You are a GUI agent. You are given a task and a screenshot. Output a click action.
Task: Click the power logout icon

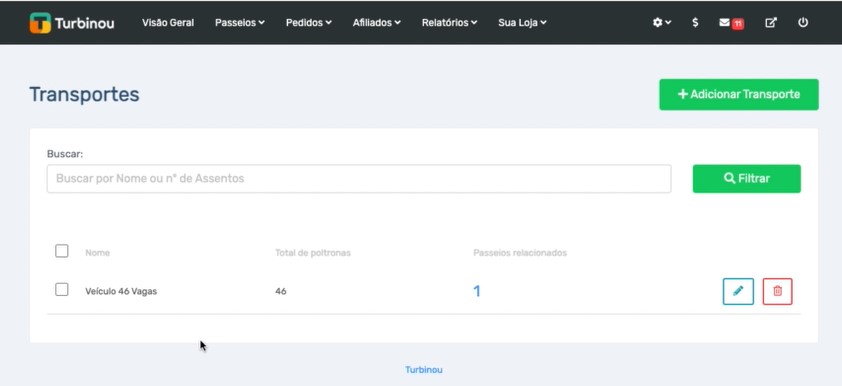pos(803,23)
